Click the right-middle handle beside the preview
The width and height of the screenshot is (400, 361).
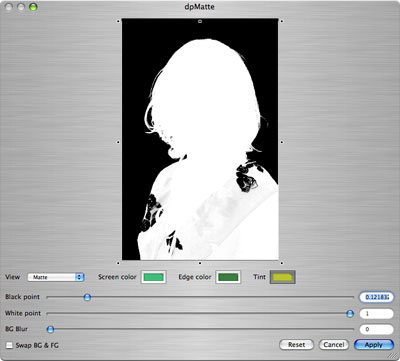[282, 142]
